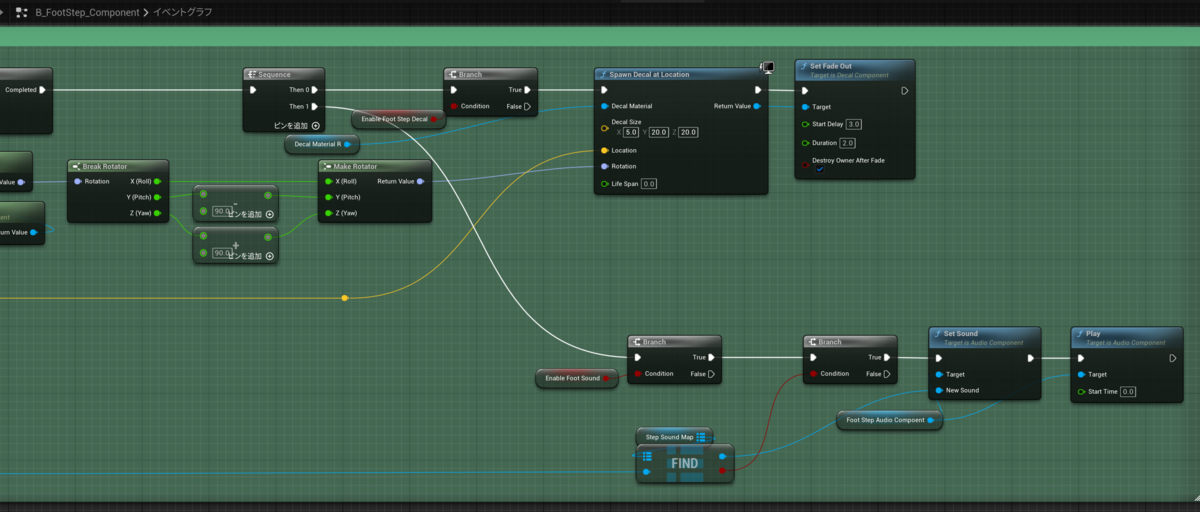Click Break Rotator's Rotation input pin
Image resolution: width=1200 pixels, height=512 pixels.
(78, 181)
